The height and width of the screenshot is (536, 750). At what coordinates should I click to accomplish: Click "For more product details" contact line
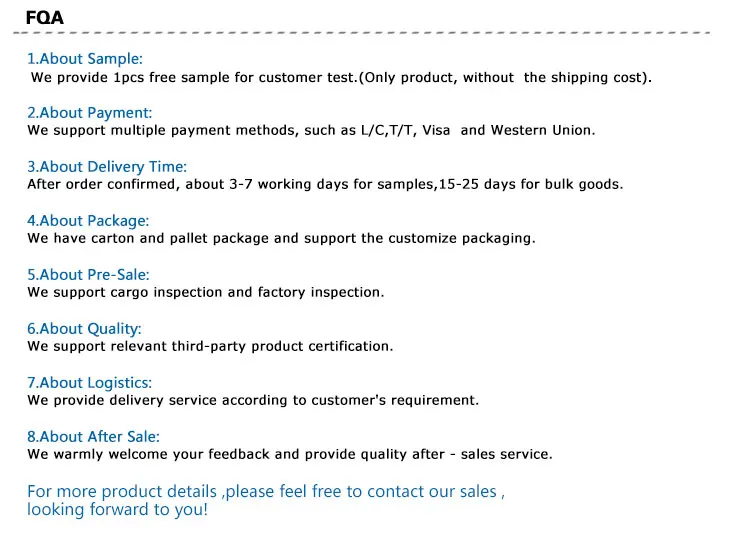coord(266,491)
